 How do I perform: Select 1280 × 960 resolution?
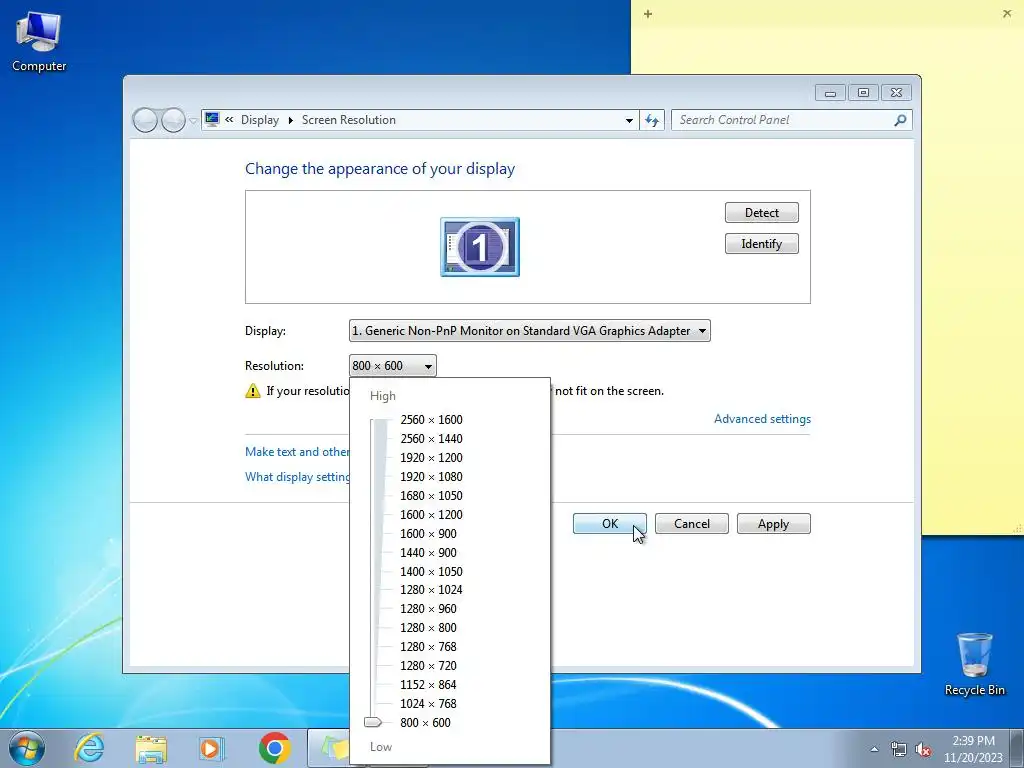coord(428,609)
